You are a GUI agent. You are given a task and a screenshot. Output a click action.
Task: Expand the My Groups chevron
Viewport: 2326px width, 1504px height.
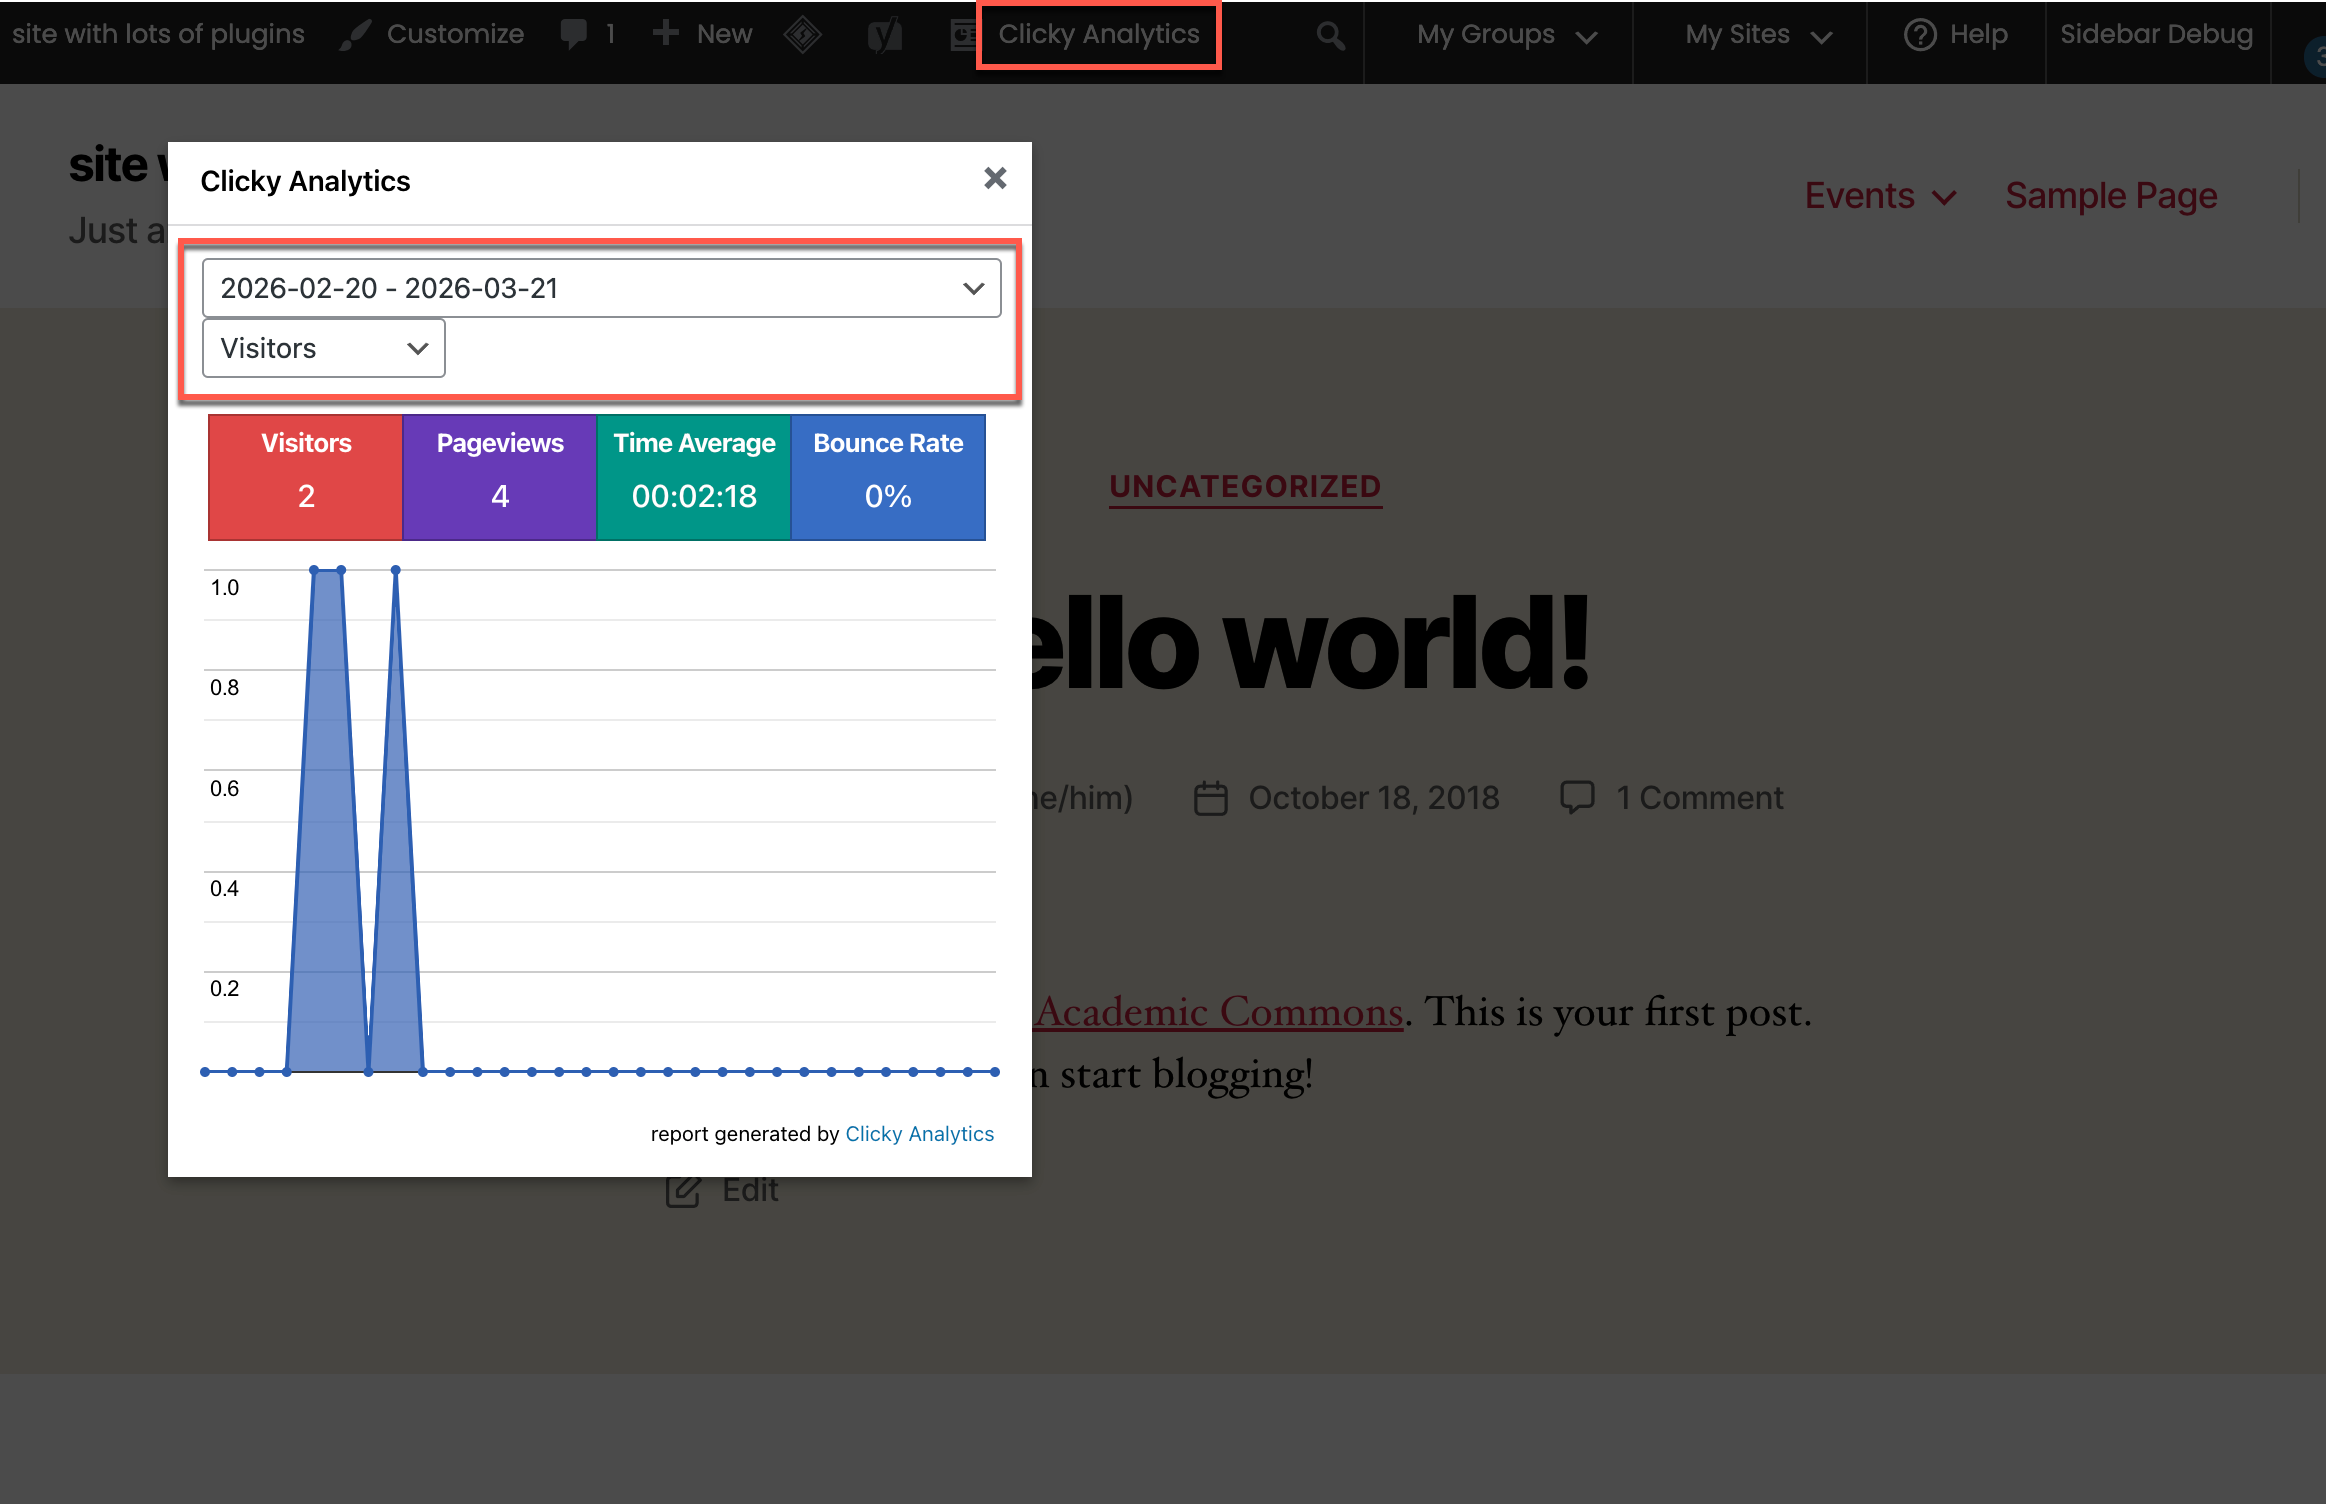[1586, 38]
